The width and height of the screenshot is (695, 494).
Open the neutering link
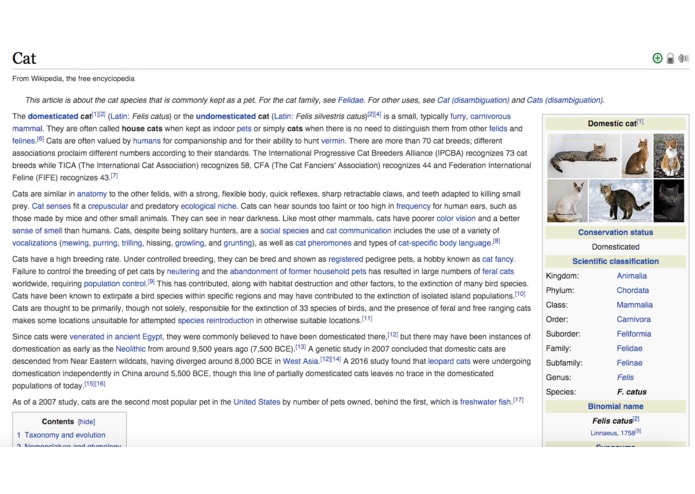(183, 272)
